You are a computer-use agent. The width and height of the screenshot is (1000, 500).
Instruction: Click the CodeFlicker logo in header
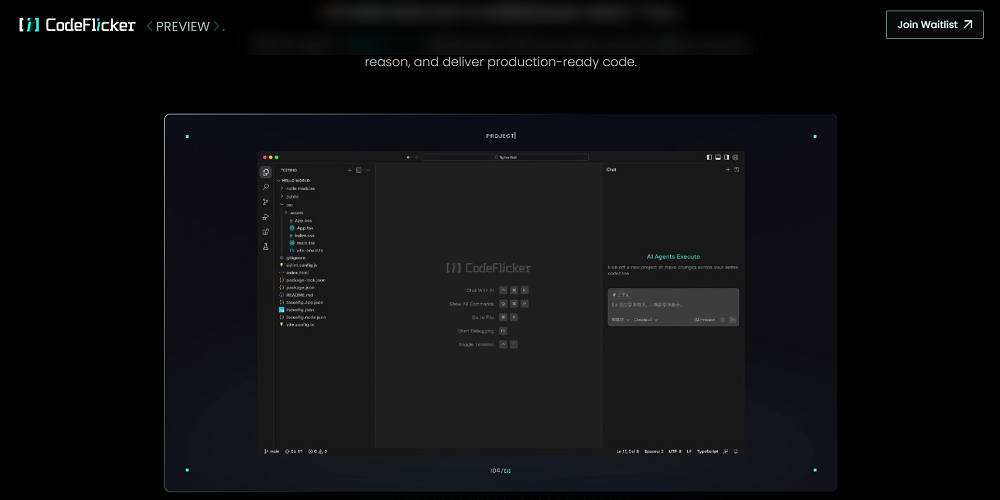point(77,25)
